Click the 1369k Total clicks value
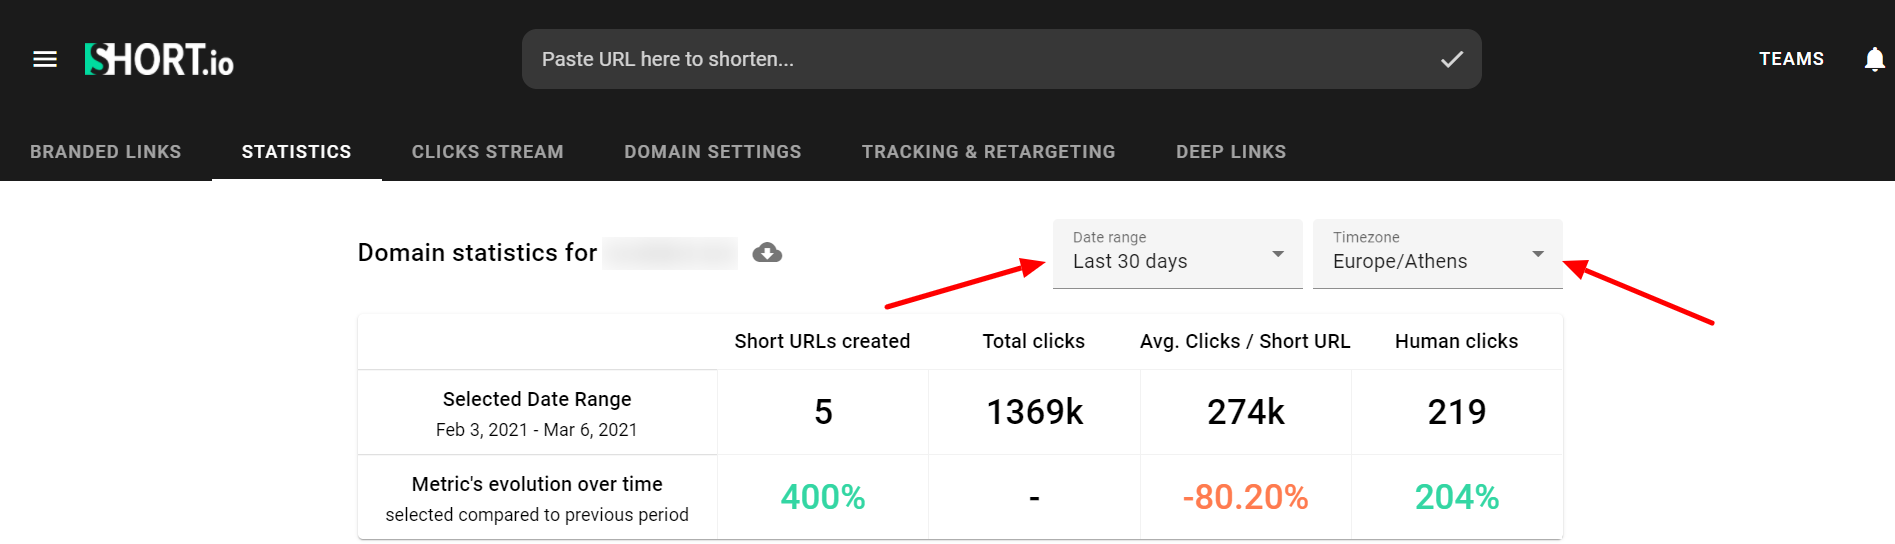 click(1035, 412)
